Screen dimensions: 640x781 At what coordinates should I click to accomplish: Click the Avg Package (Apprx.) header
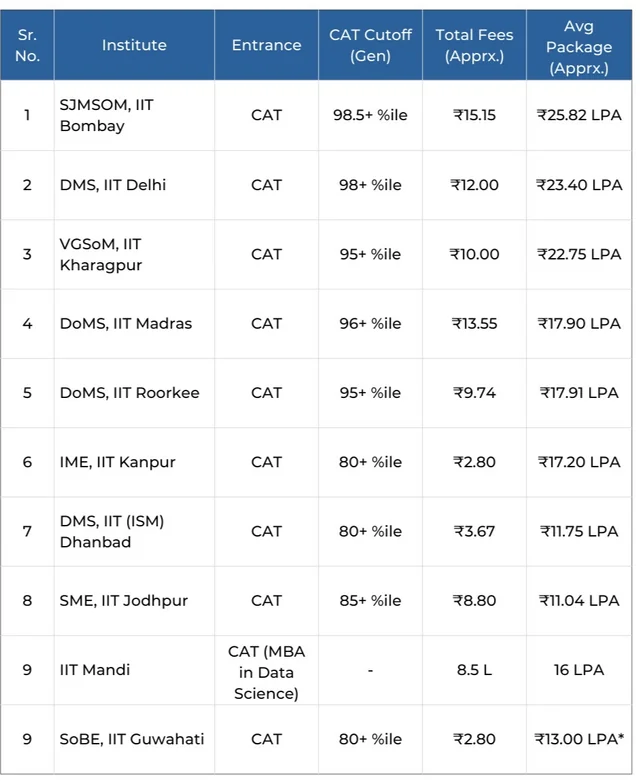pyautogui.click(x=579, y=46)
